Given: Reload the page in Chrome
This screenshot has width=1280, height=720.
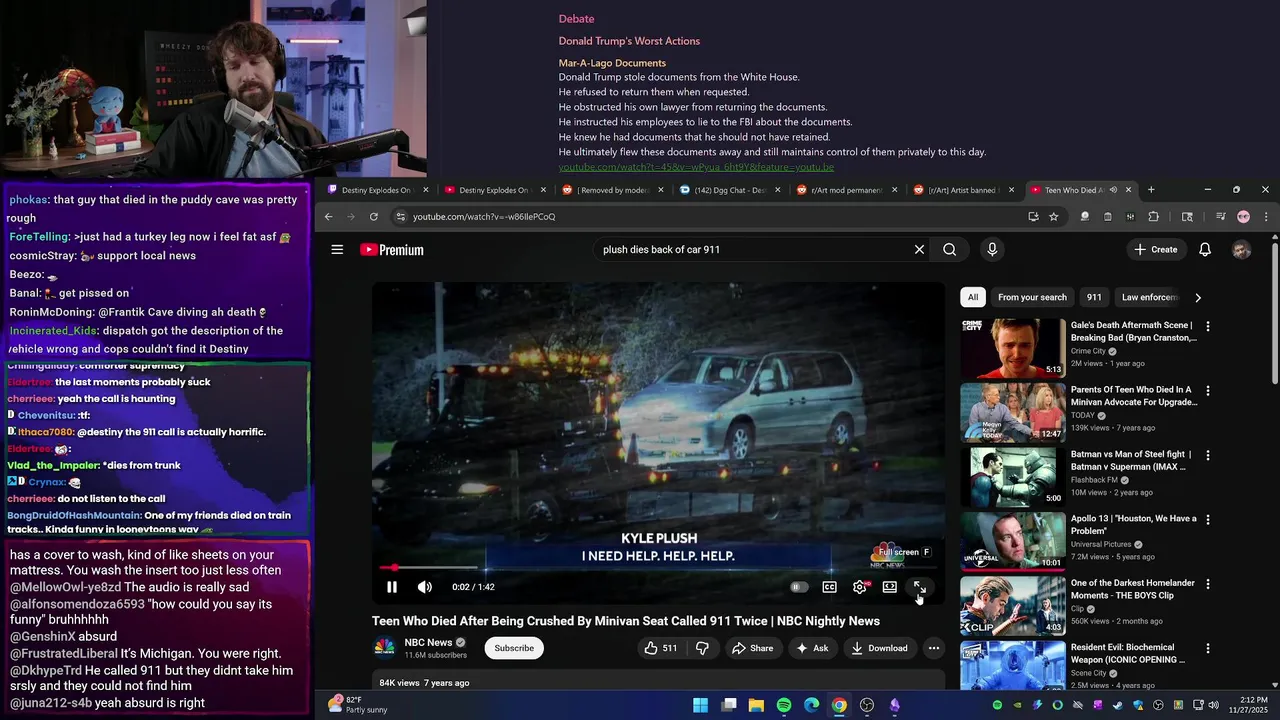Looking at the screenshot, I should [x=373, y=217].
